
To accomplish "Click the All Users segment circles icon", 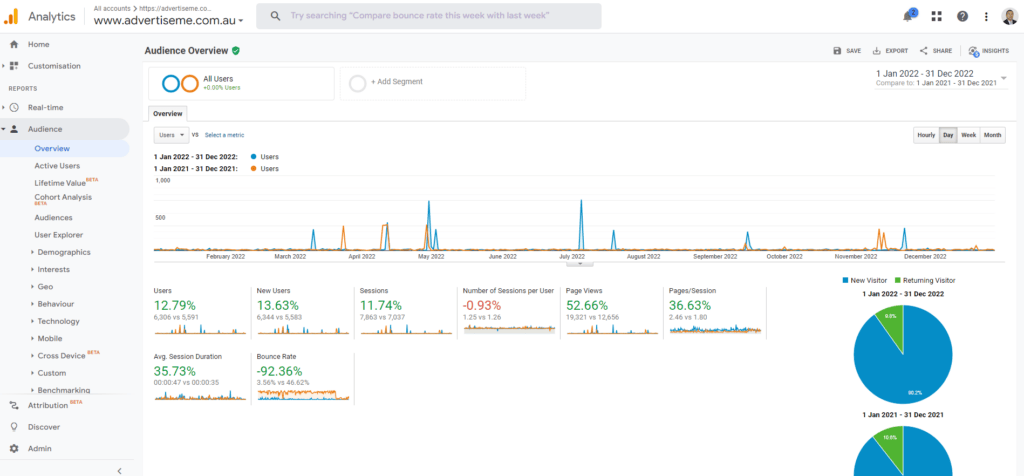I will tap(180, 84).
